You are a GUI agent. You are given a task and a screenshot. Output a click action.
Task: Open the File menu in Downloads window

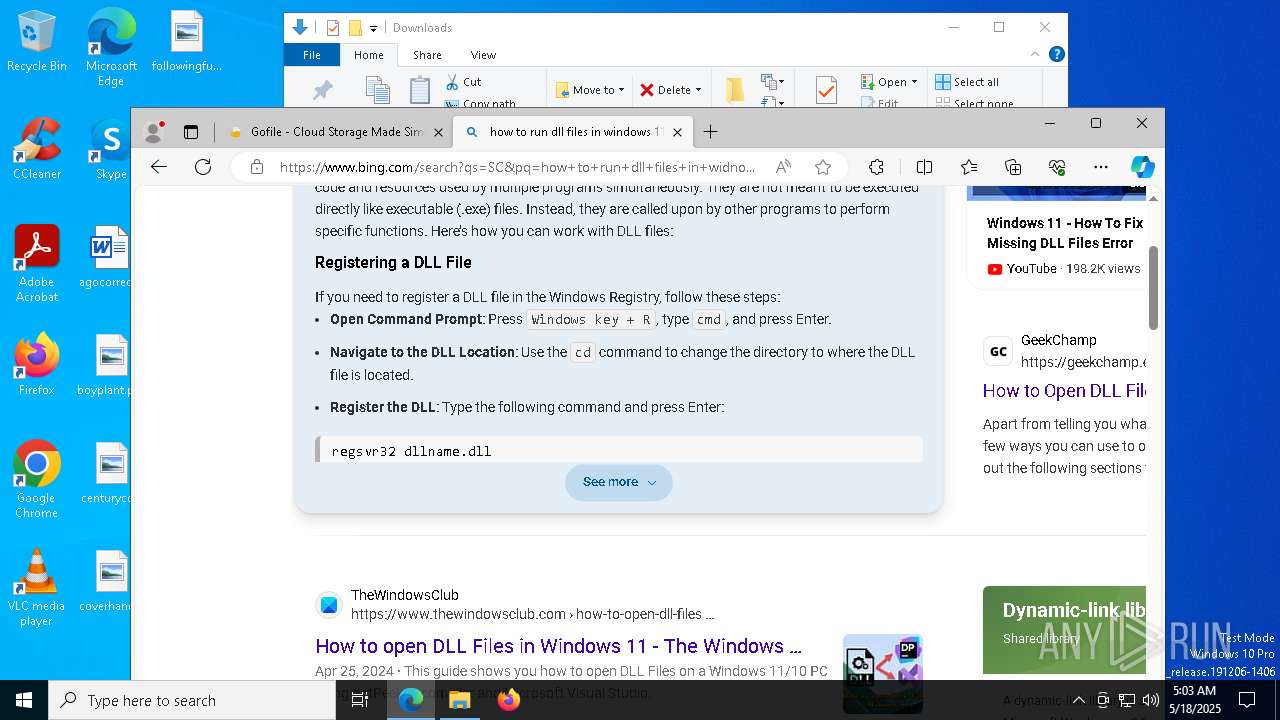tap(312, 55)
